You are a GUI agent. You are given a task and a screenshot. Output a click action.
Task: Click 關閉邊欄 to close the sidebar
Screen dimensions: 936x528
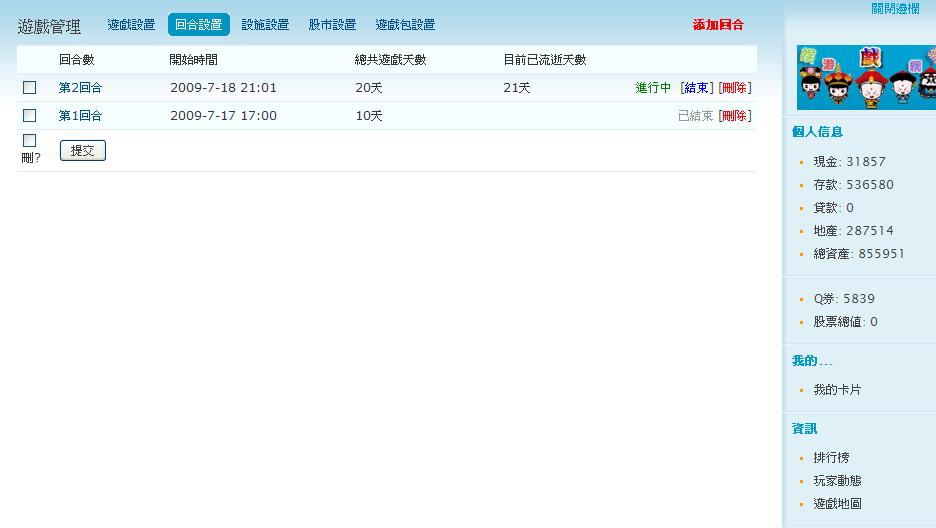[895, 8]
